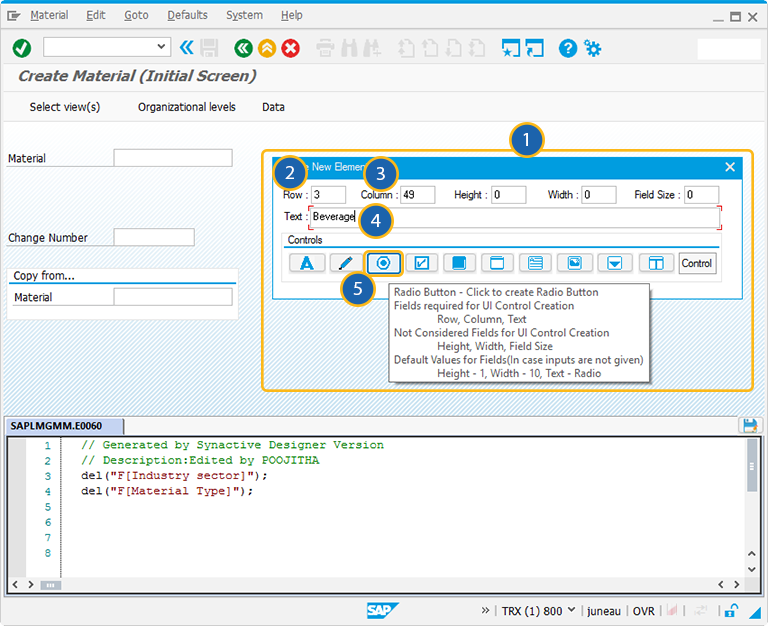The image size is (768, 626).
Task: Click the Select view(s) button
Action: click(65, 107)
